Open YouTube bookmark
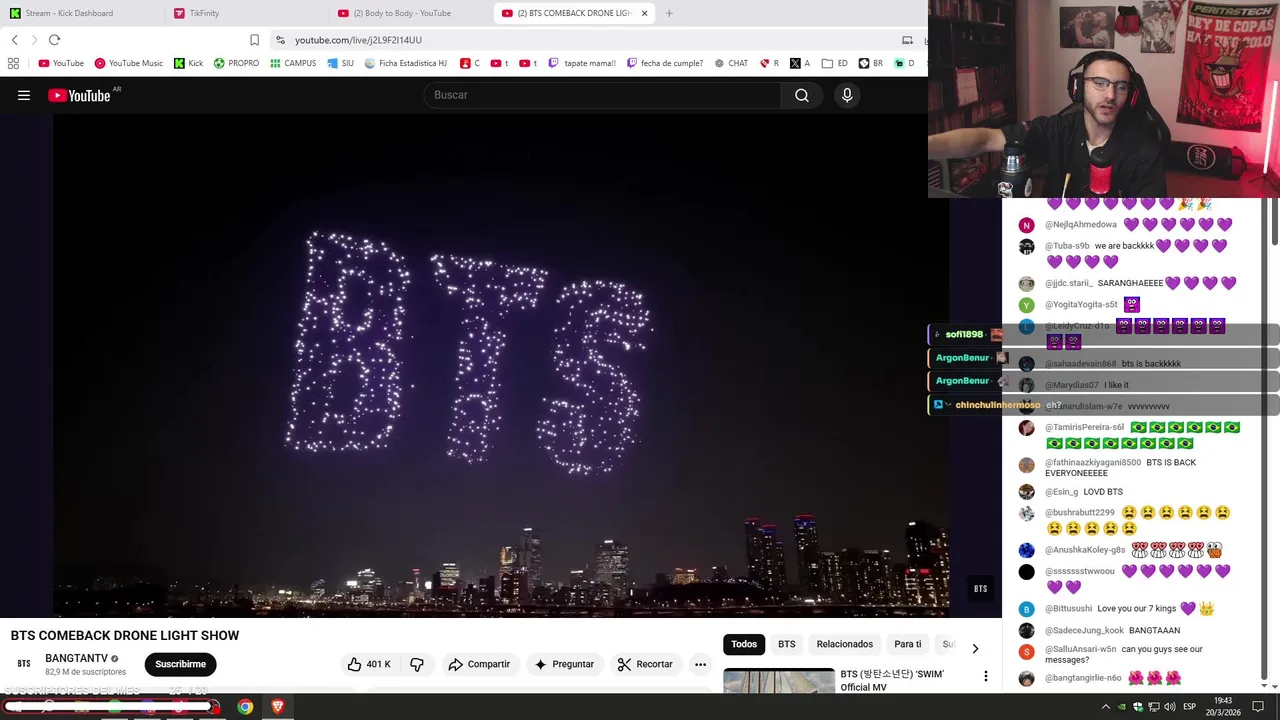The width and height of the screenshot is (1280, 720). click(61, 63)
